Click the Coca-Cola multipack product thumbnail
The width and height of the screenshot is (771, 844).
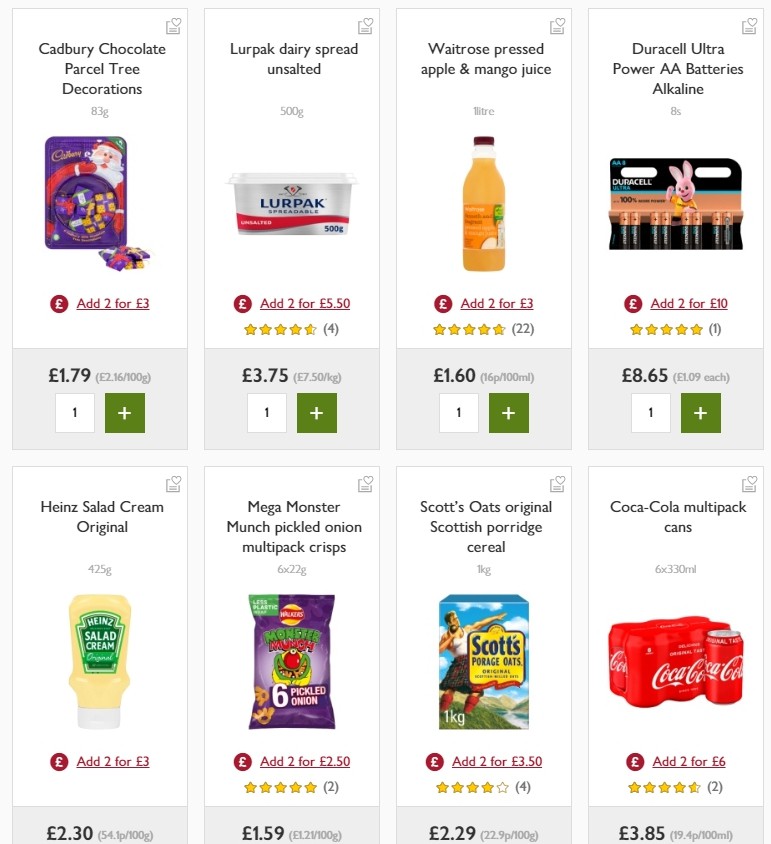(675, 660)
